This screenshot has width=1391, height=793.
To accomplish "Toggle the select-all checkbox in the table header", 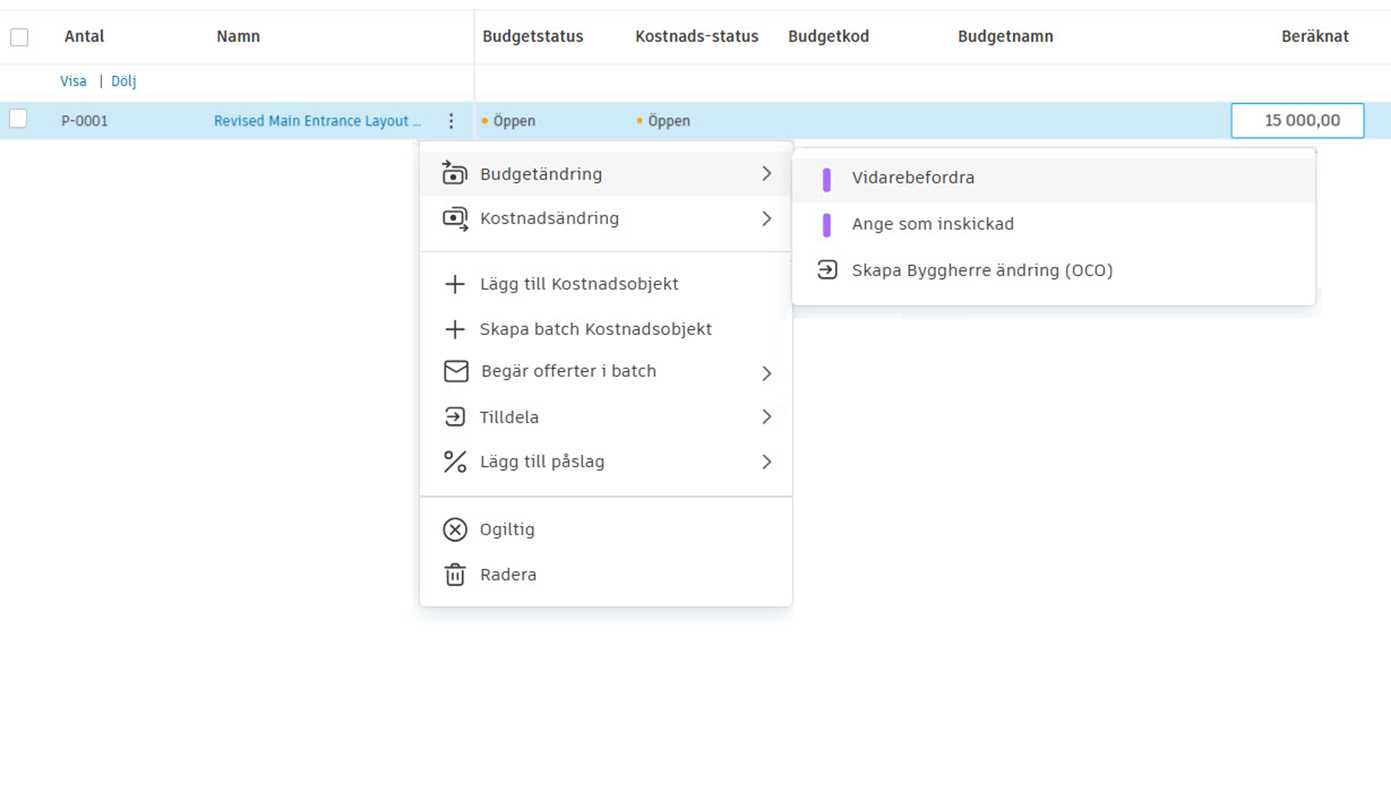I will point(19,37).
